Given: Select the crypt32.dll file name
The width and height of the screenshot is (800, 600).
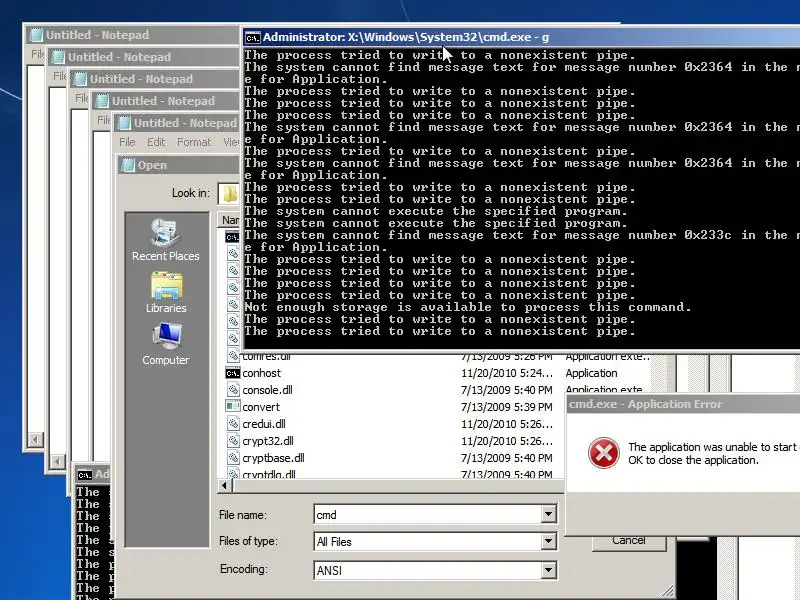Looking at the screenshot, I should [268, 441].
